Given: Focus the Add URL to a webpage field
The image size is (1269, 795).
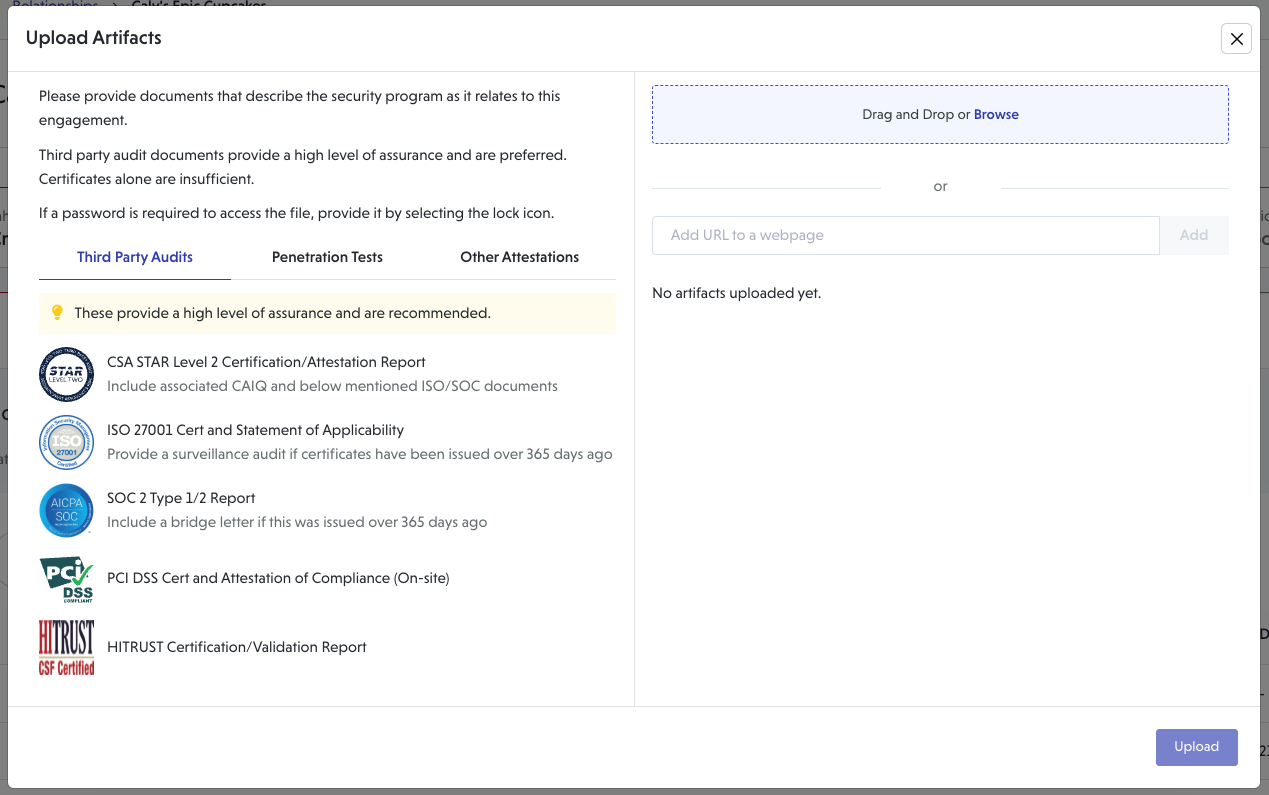Looking at the screenshot, I should (906, 235).
